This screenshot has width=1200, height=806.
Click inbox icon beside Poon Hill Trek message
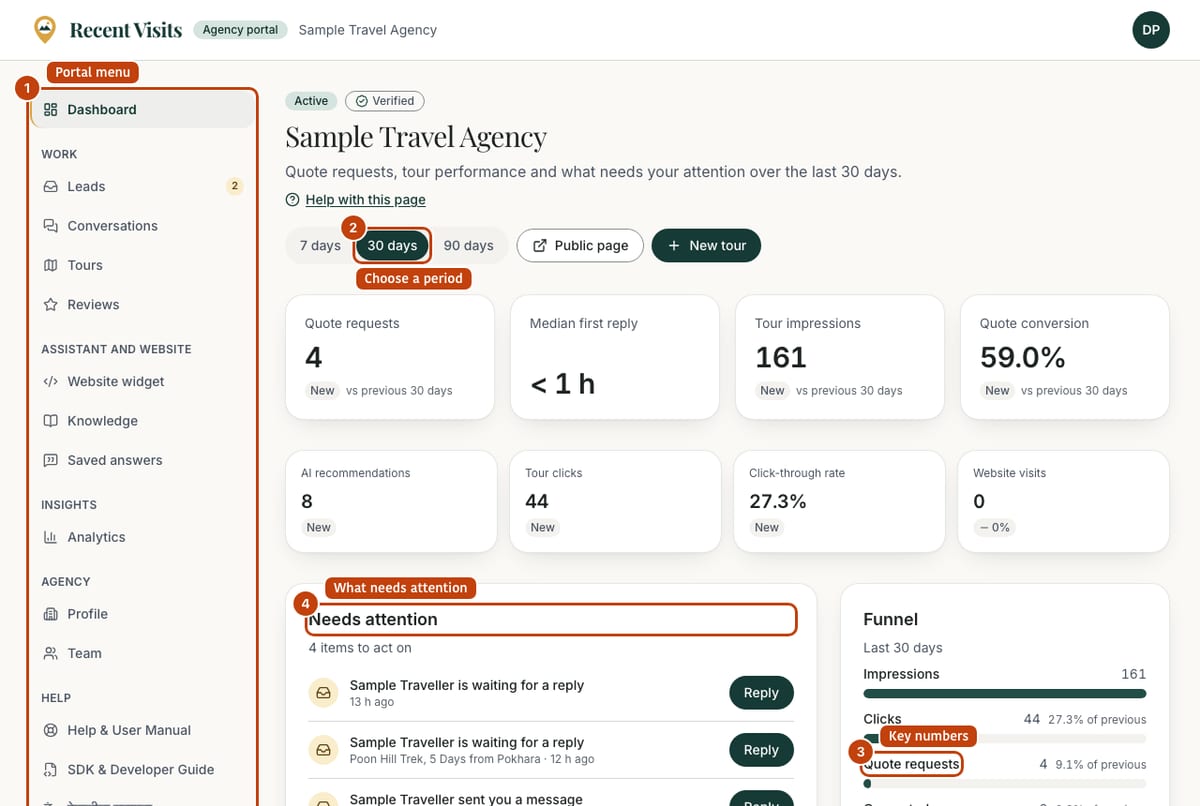tap(323, 749)
